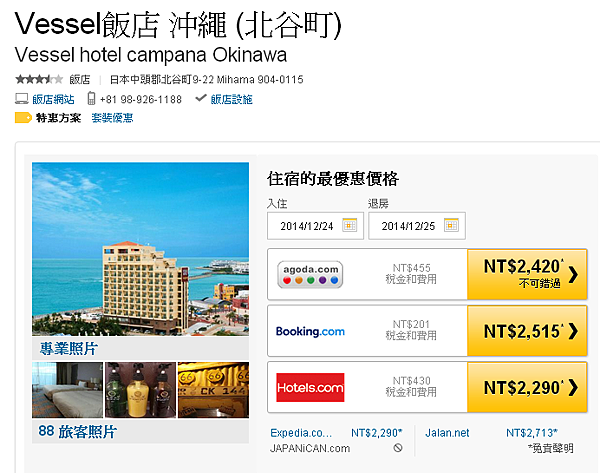Click the JAPANiCAN.com unavailable icon
600x473 pixels.
(x=398, y=448)
